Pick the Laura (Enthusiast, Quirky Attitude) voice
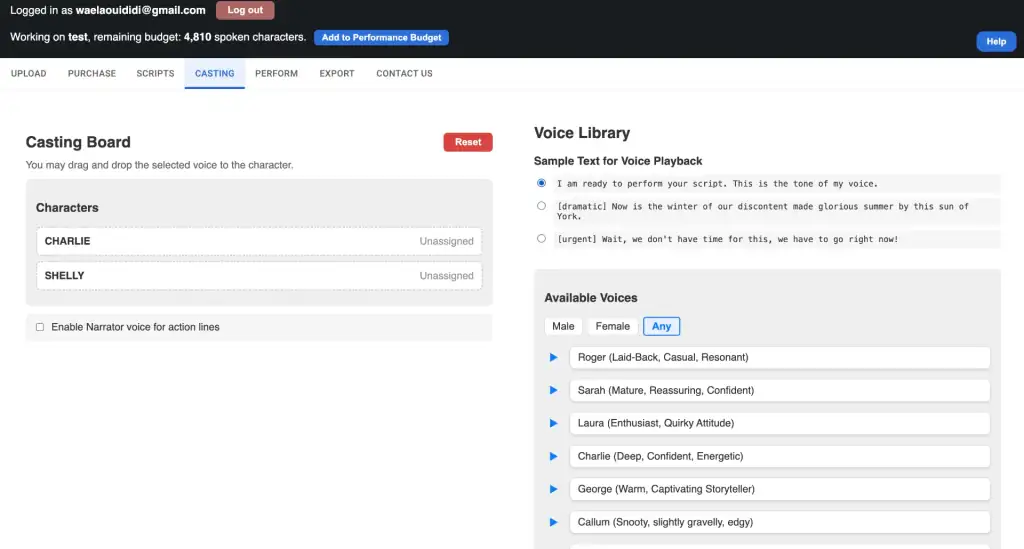Image resolution: width=1024 pixels, height=549 pixels. [780, 423]
